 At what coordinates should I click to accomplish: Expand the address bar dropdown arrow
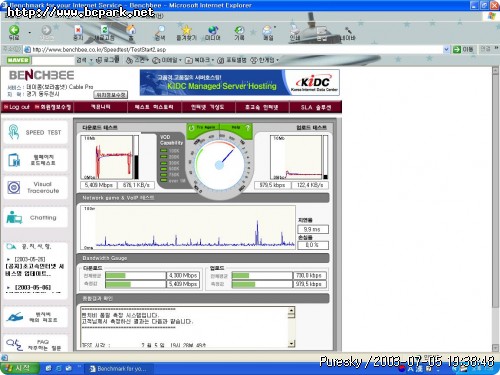(x=446, y=49)
